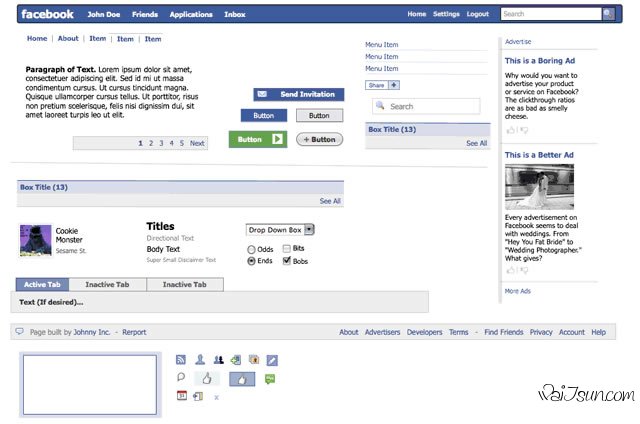The image size is (640, 424).
Task: Click the RSS feed icon
Action: 181,360
